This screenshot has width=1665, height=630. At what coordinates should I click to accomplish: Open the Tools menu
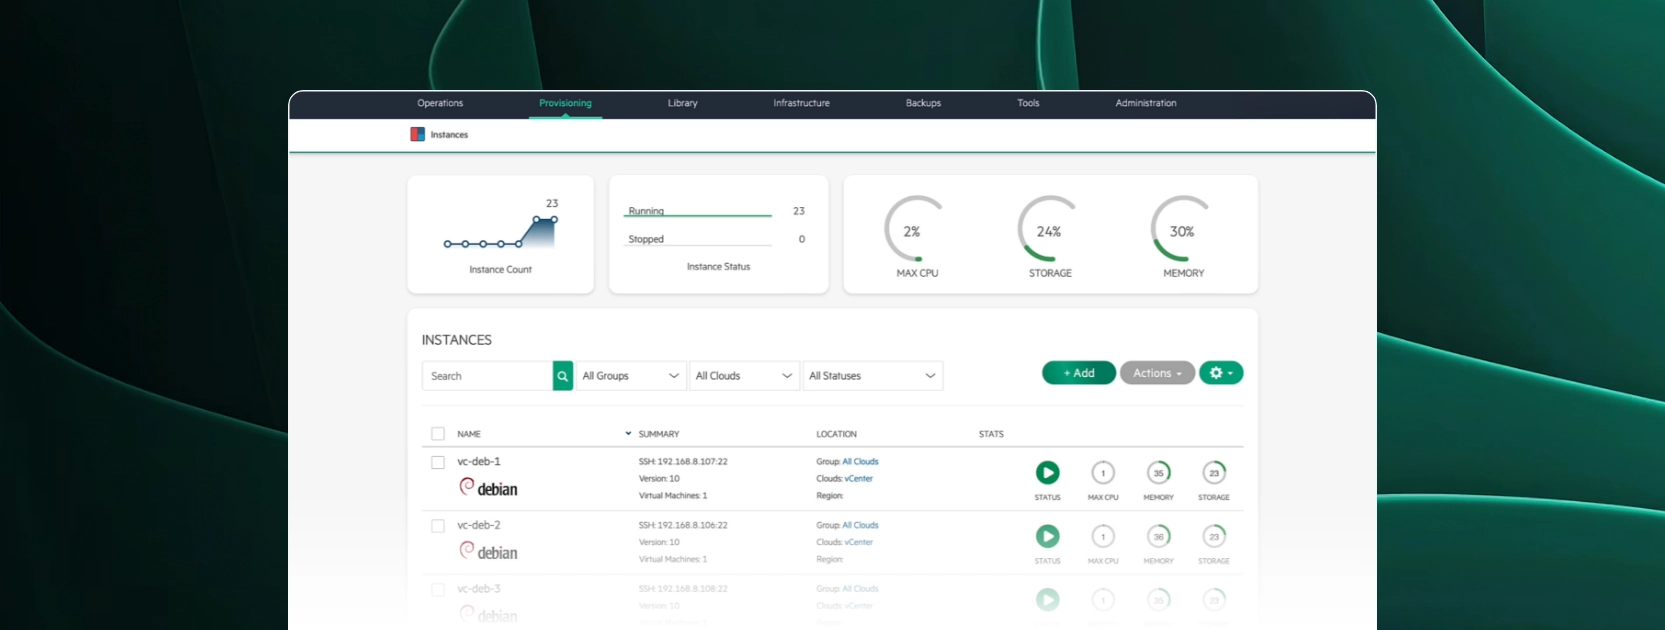pyautogui.click(x=1028, y=103)
